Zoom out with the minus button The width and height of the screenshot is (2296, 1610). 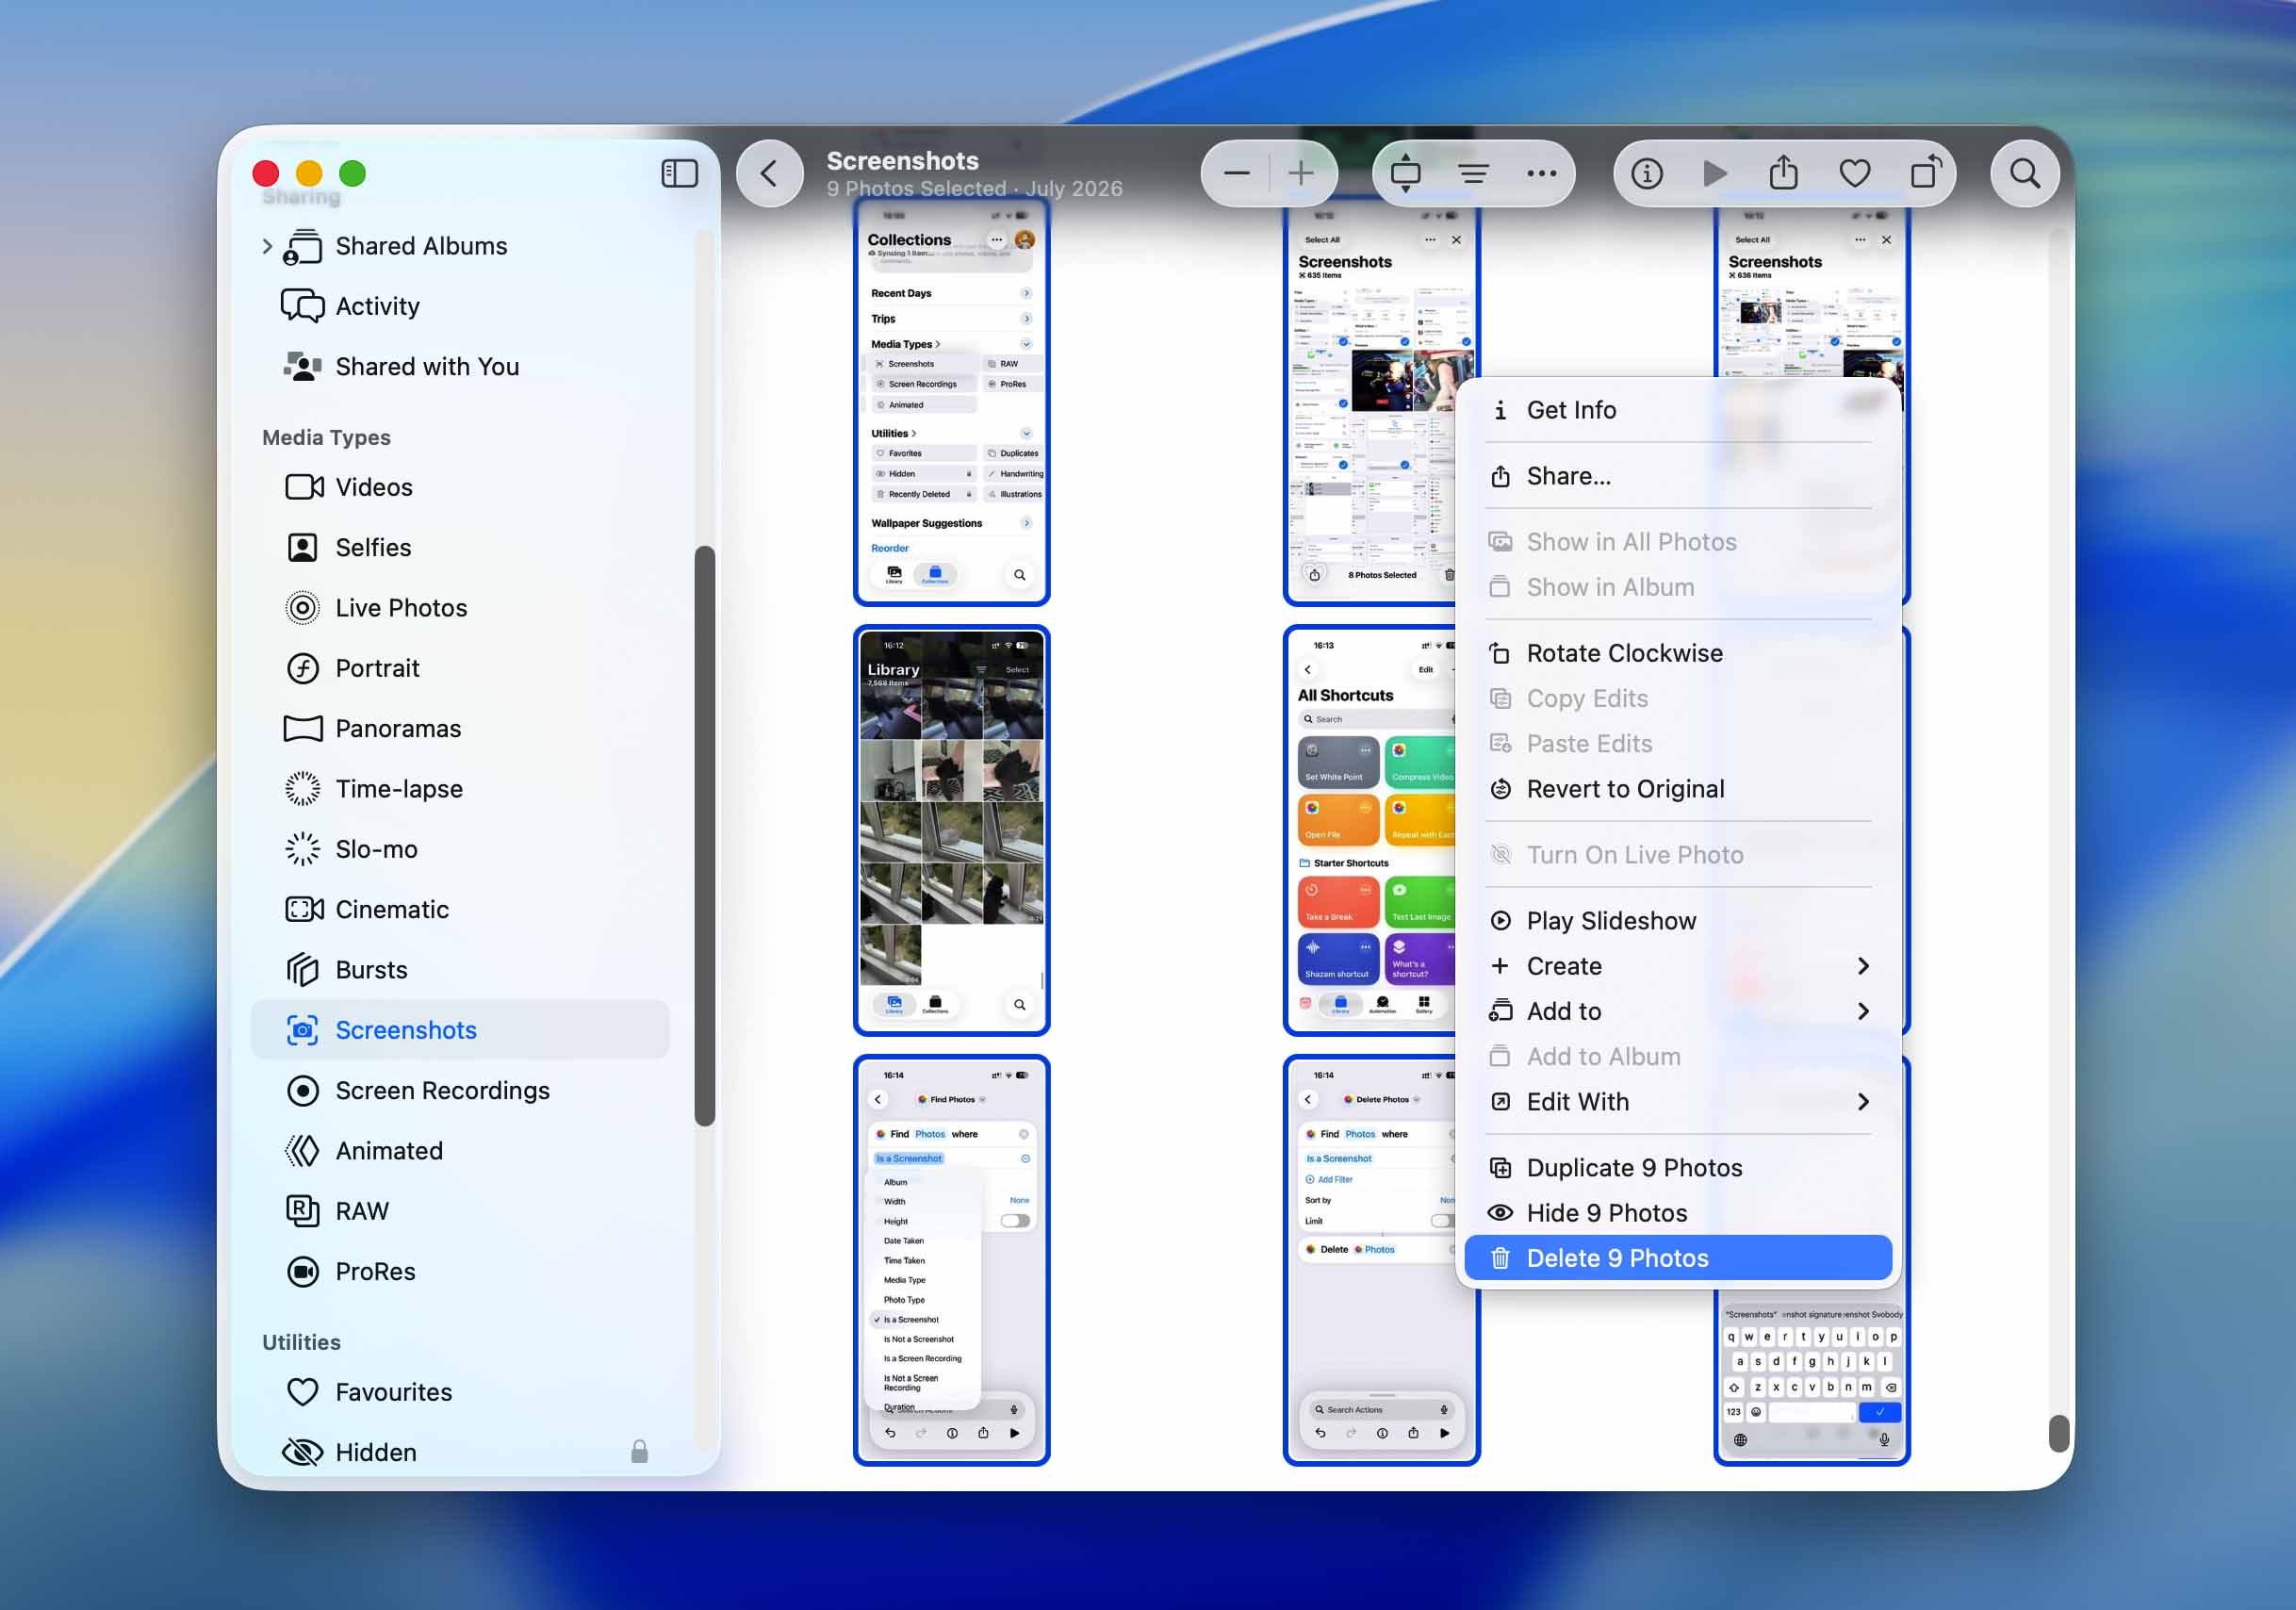click(1236, 174)
